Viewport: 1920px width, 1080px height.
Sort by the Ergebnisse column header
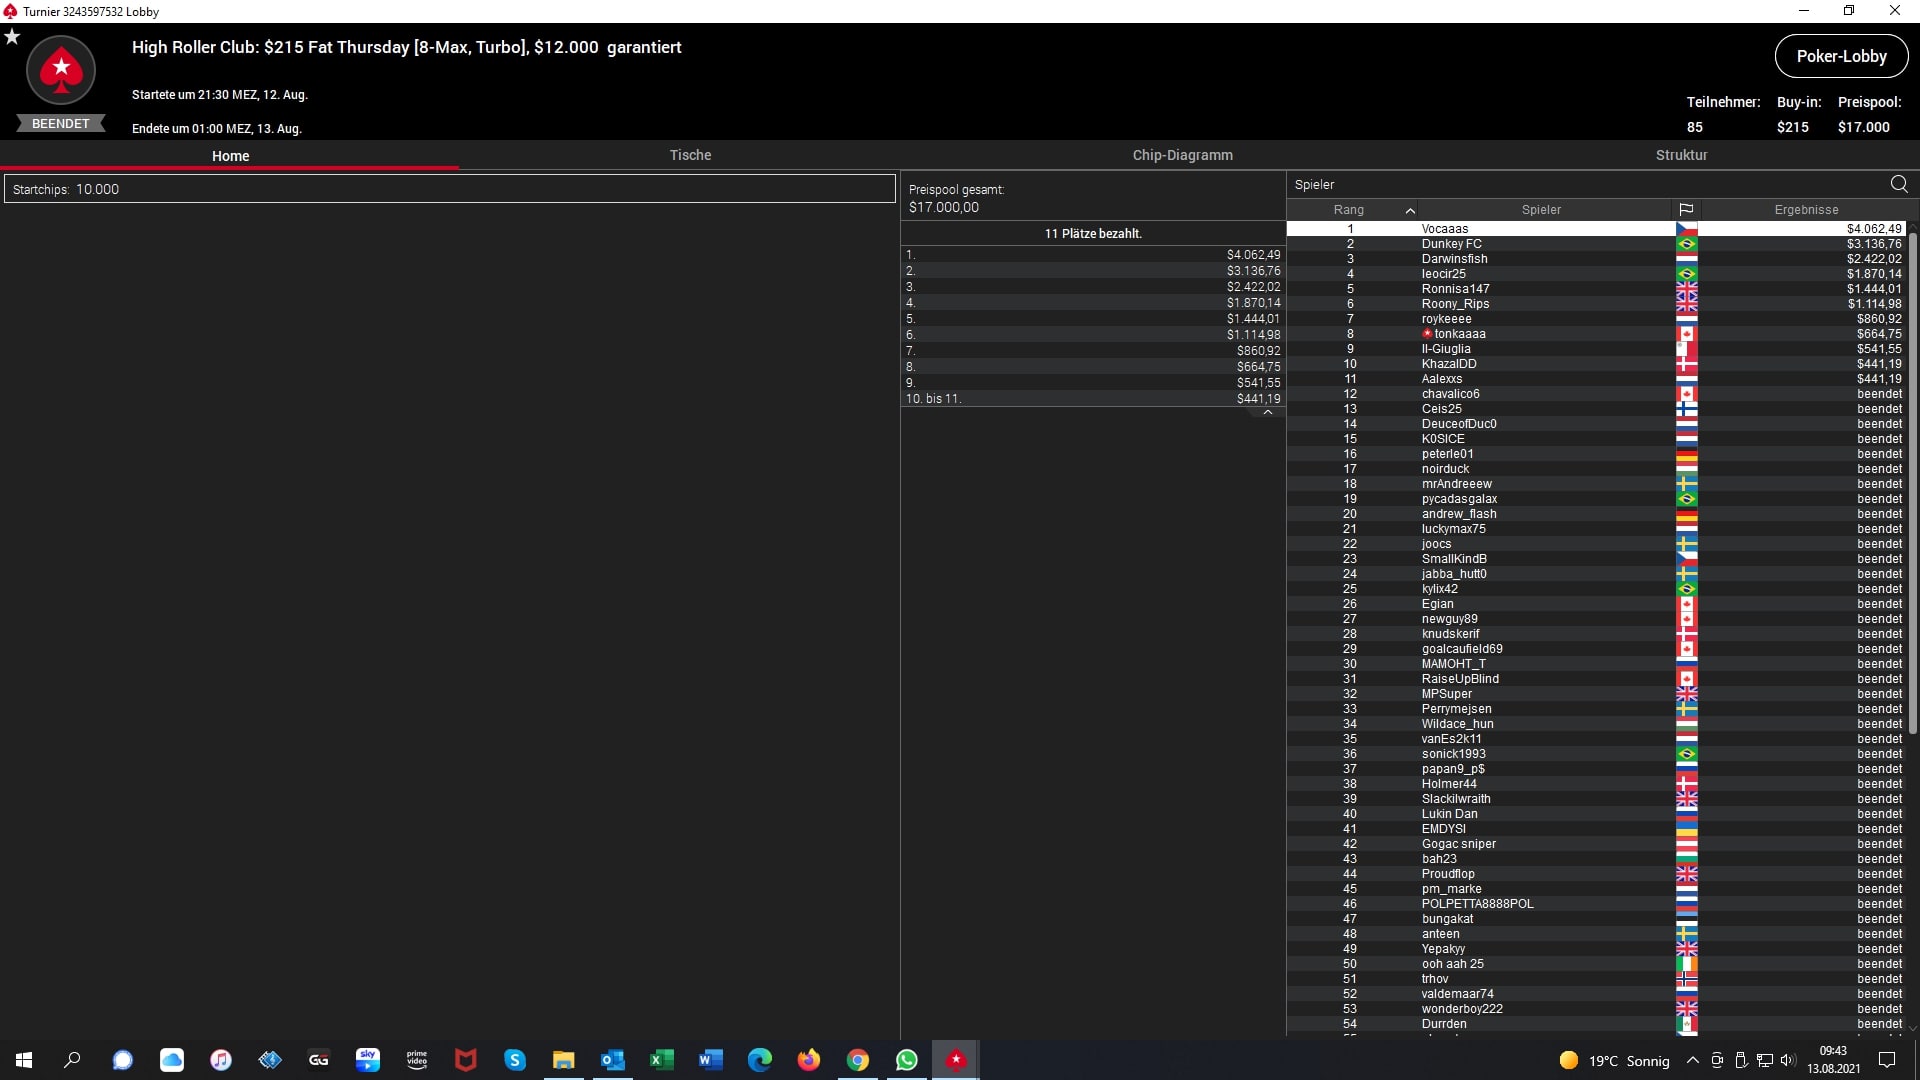(1805, 210)
